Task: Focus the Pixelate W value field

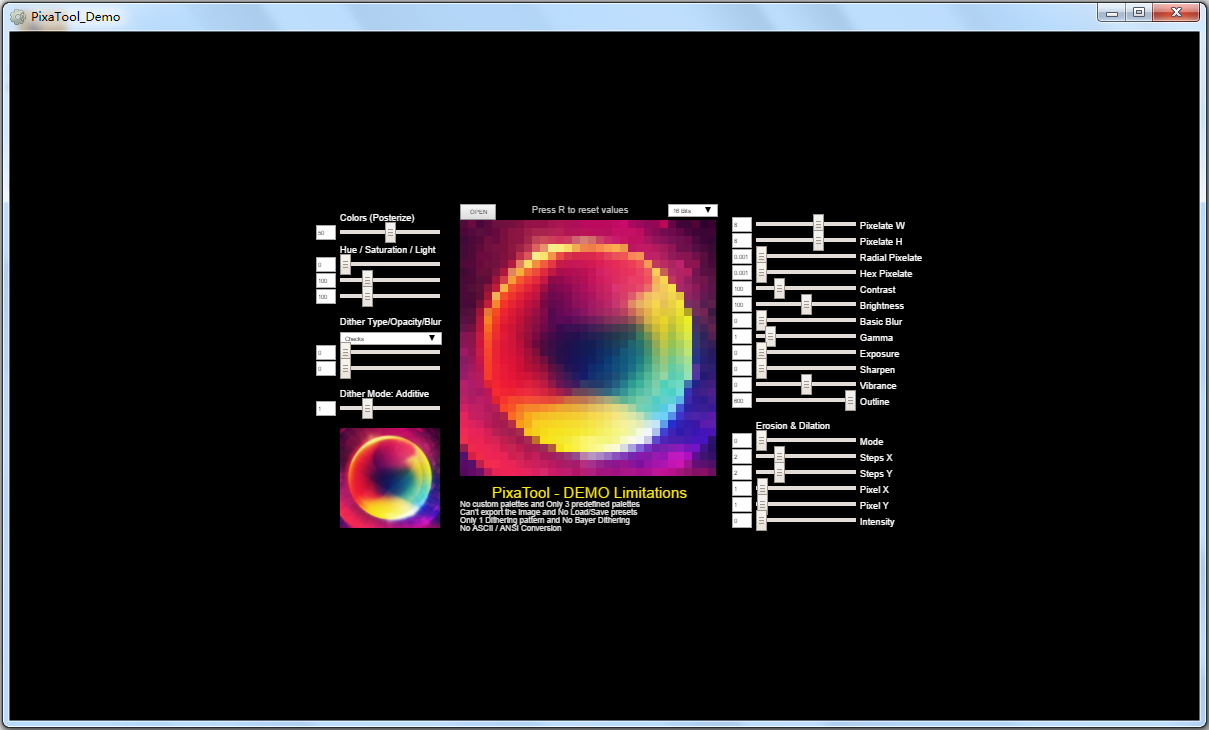Action: [x=742, y=225]
